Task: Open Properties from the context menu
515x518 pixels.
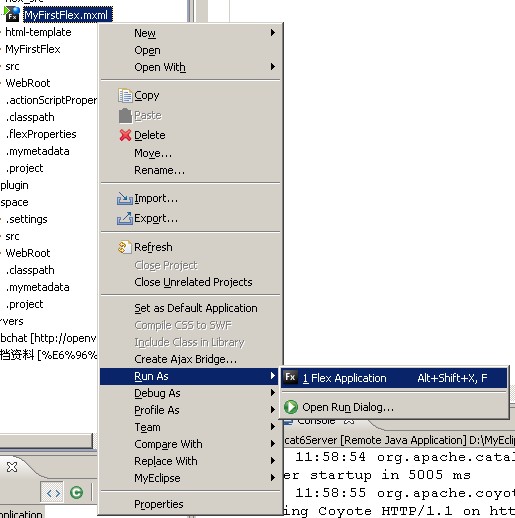Action: click(191, 504)
